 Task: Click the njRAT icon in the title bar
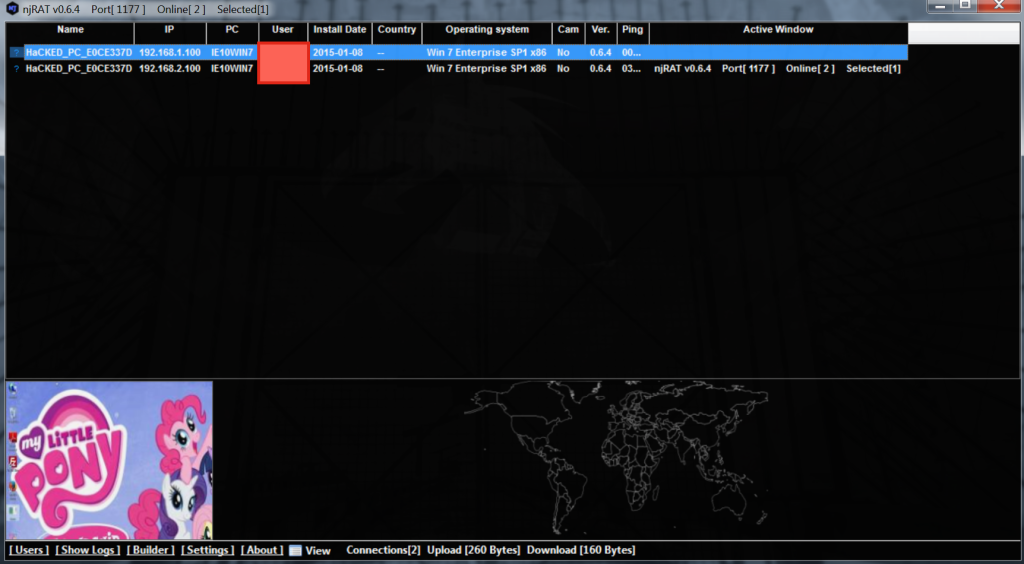[x=12, y=9]
